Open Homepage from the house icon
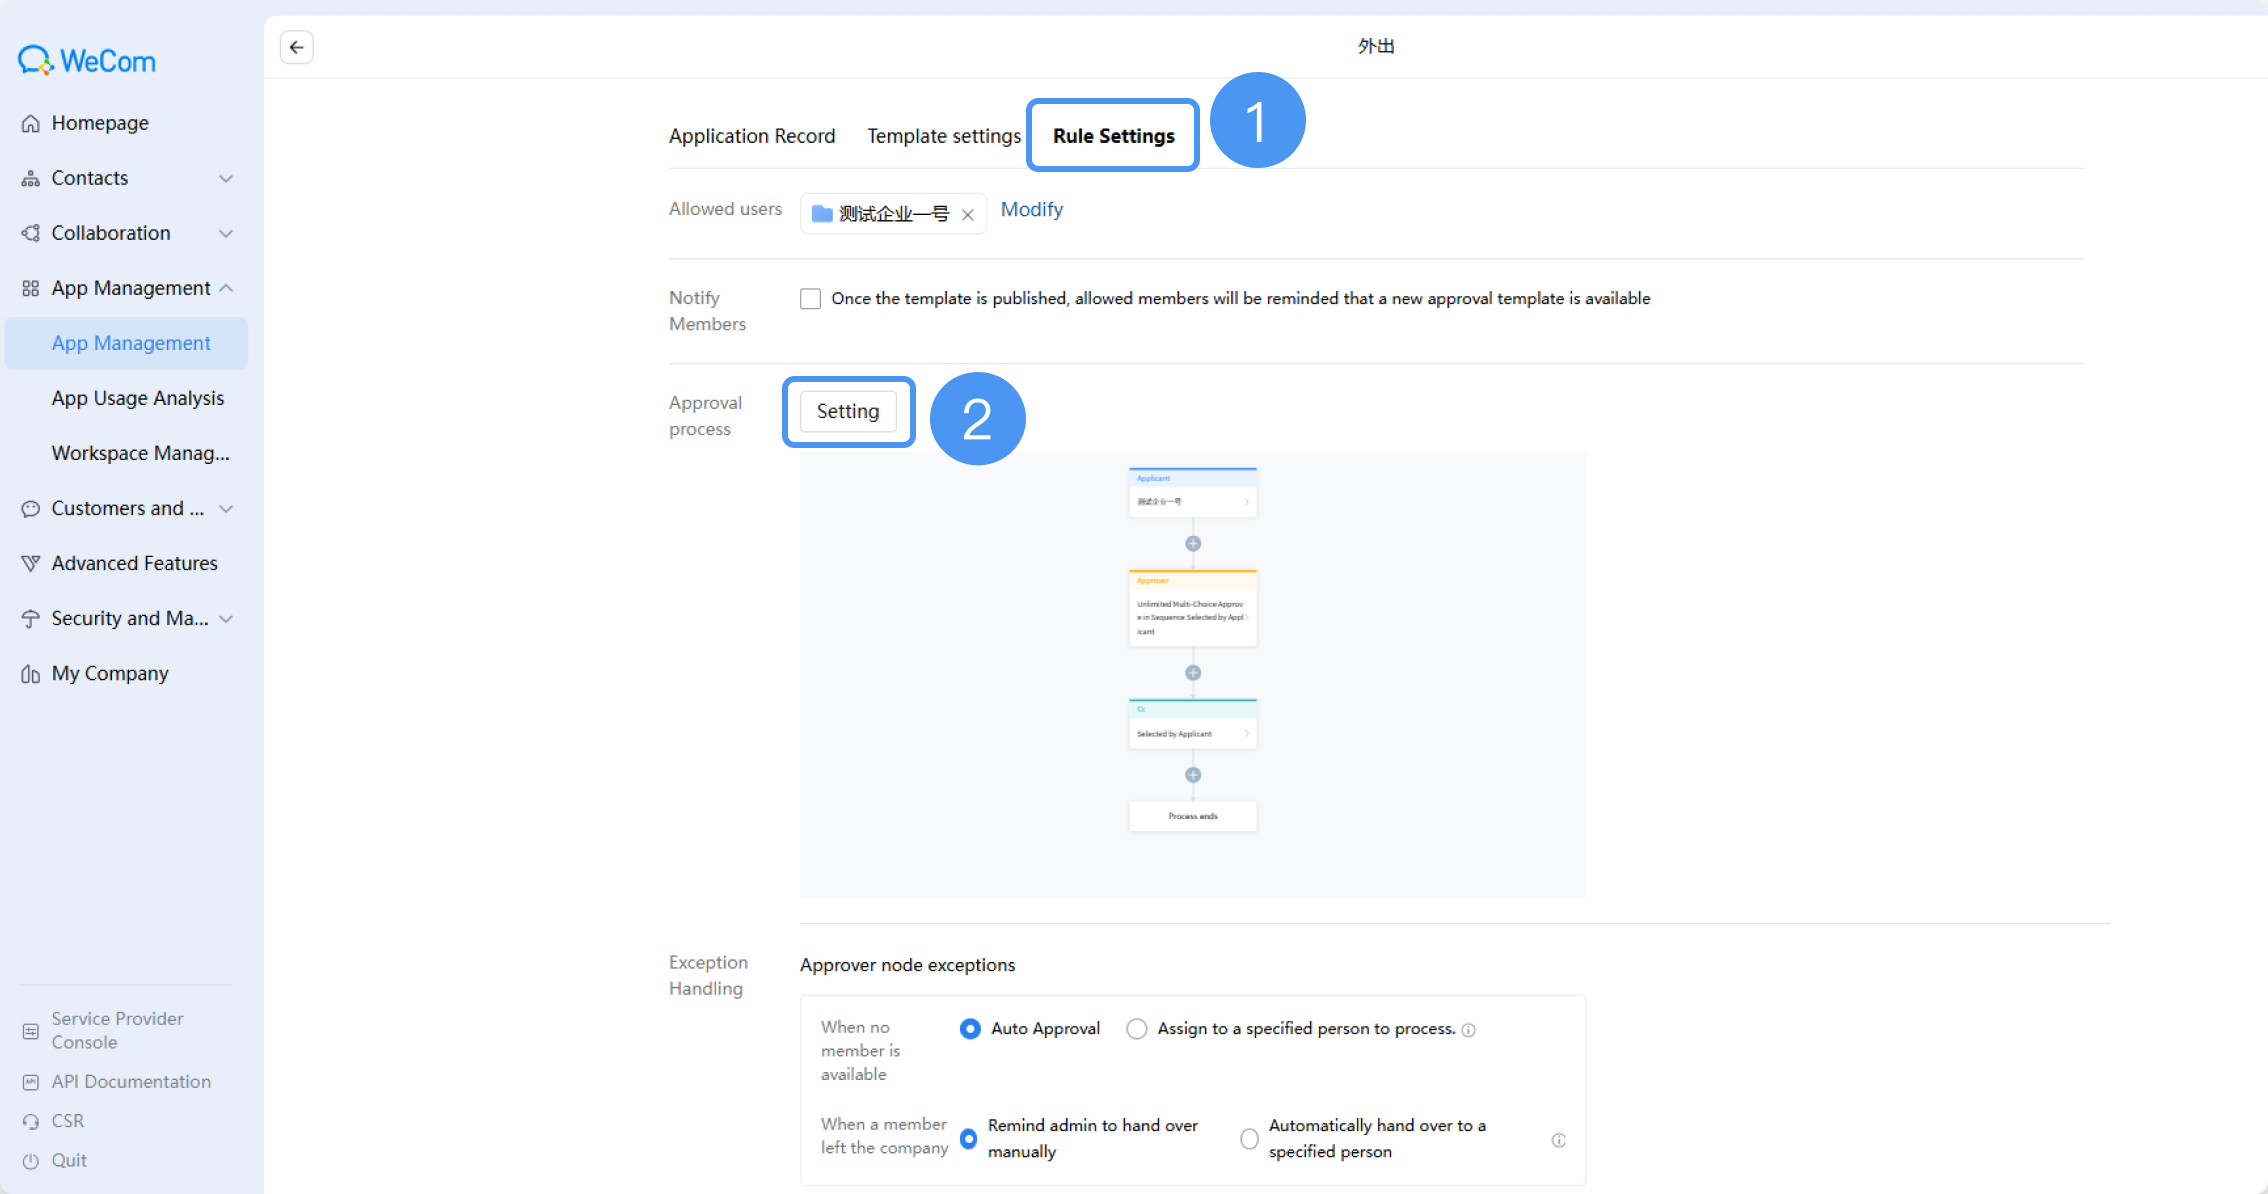The height and width of the screenshot is (1194, 2268). (x=31, y=123)
